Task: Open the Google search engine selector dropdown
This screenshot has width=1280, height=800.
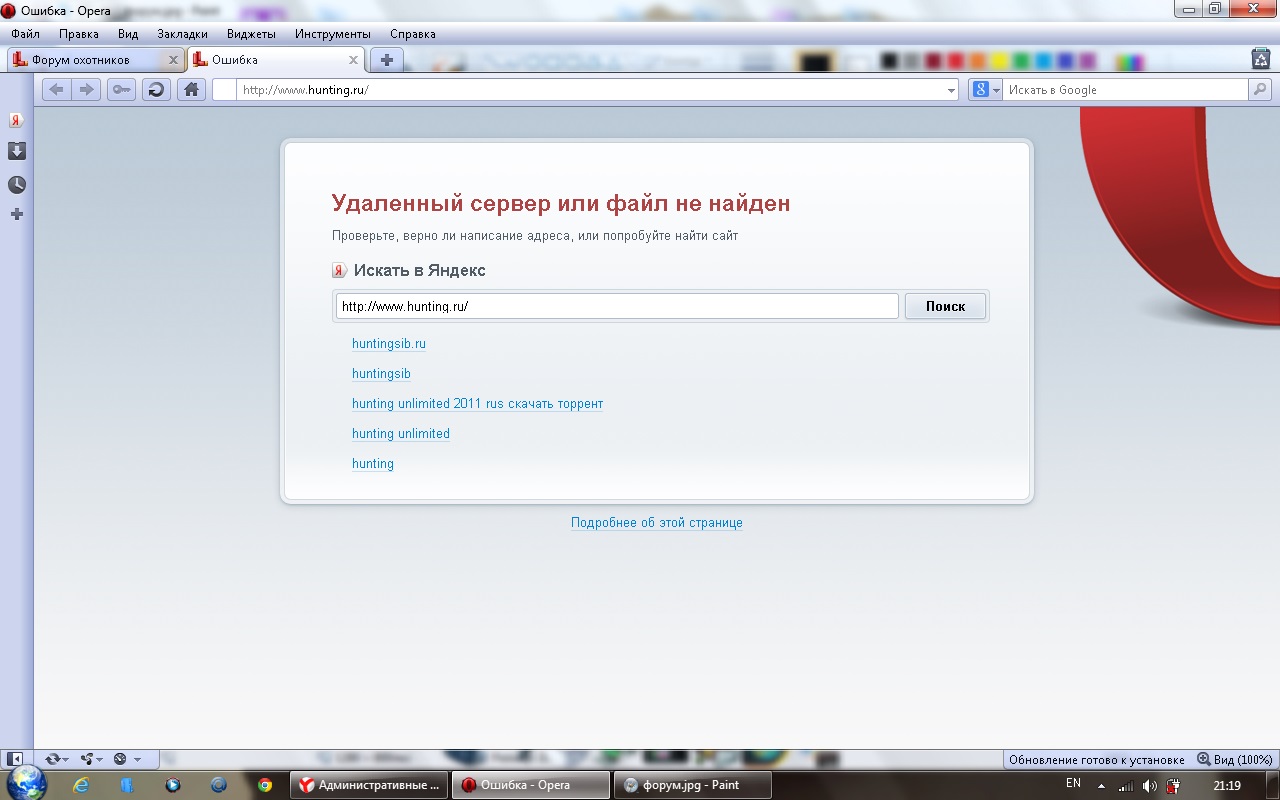Action: pyautogui.click(x=985, y=90)
